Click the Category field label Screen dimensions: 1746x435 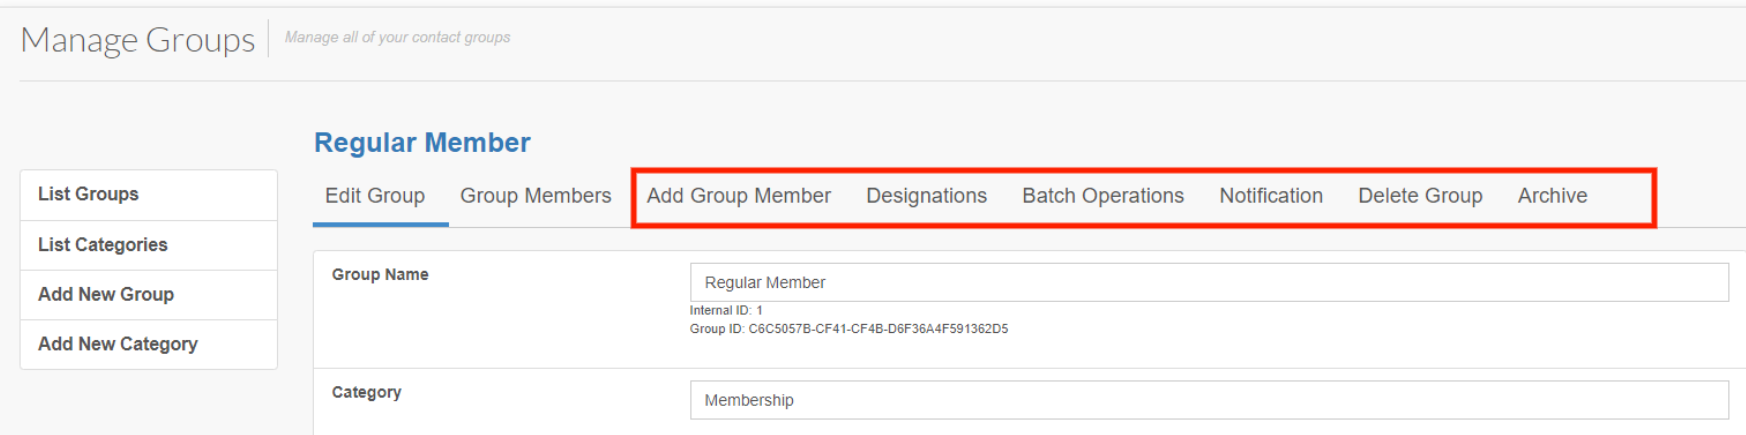pyautogui.click(x=366, y=392)
